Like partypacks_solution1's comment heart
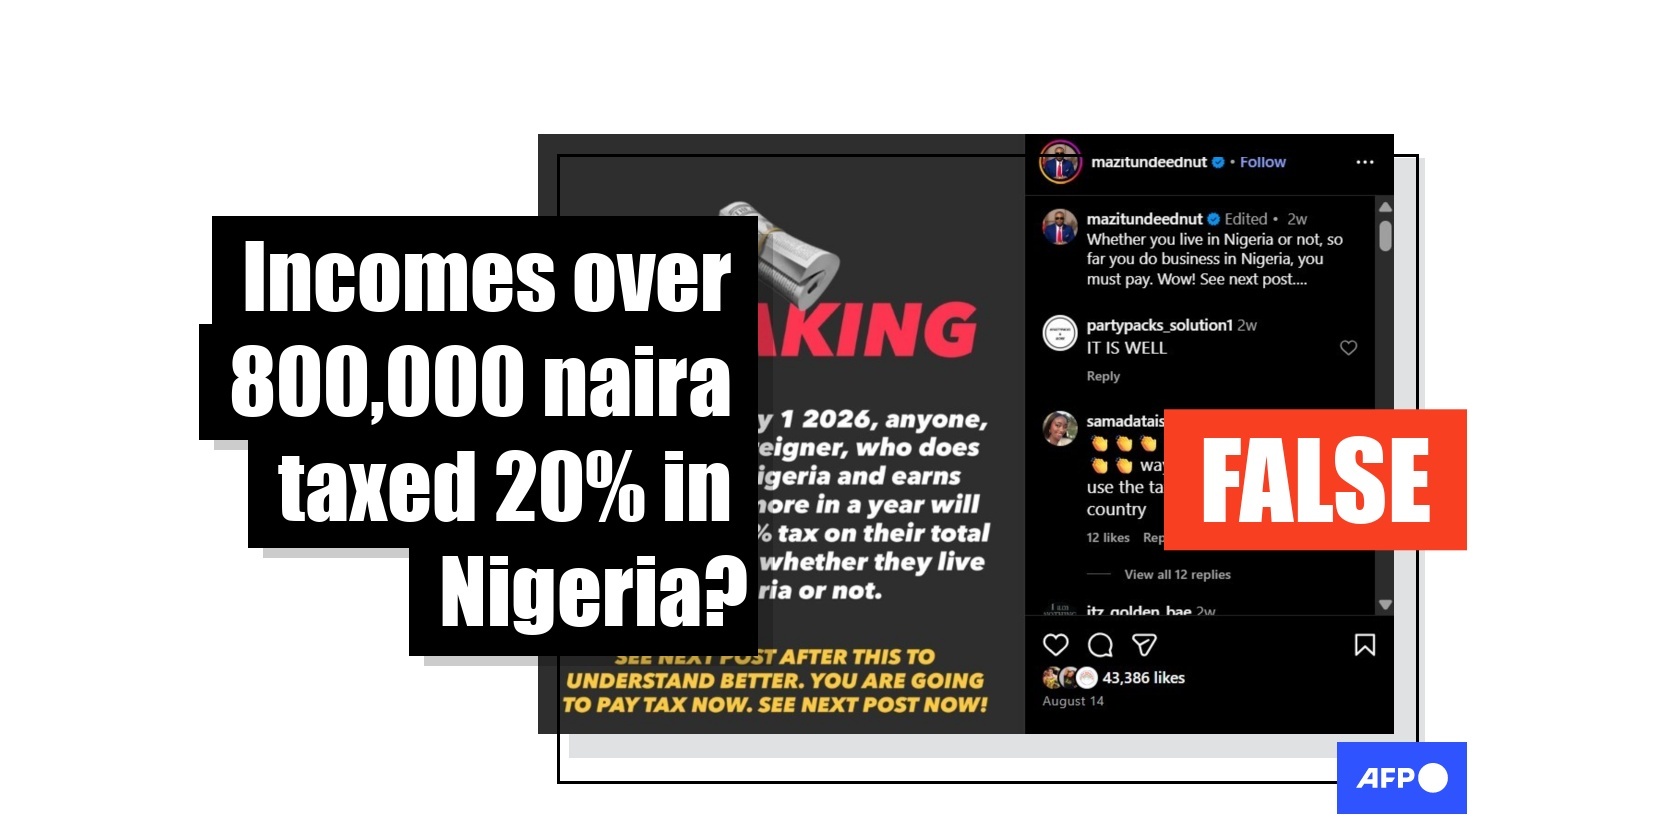 point(1349,348)
